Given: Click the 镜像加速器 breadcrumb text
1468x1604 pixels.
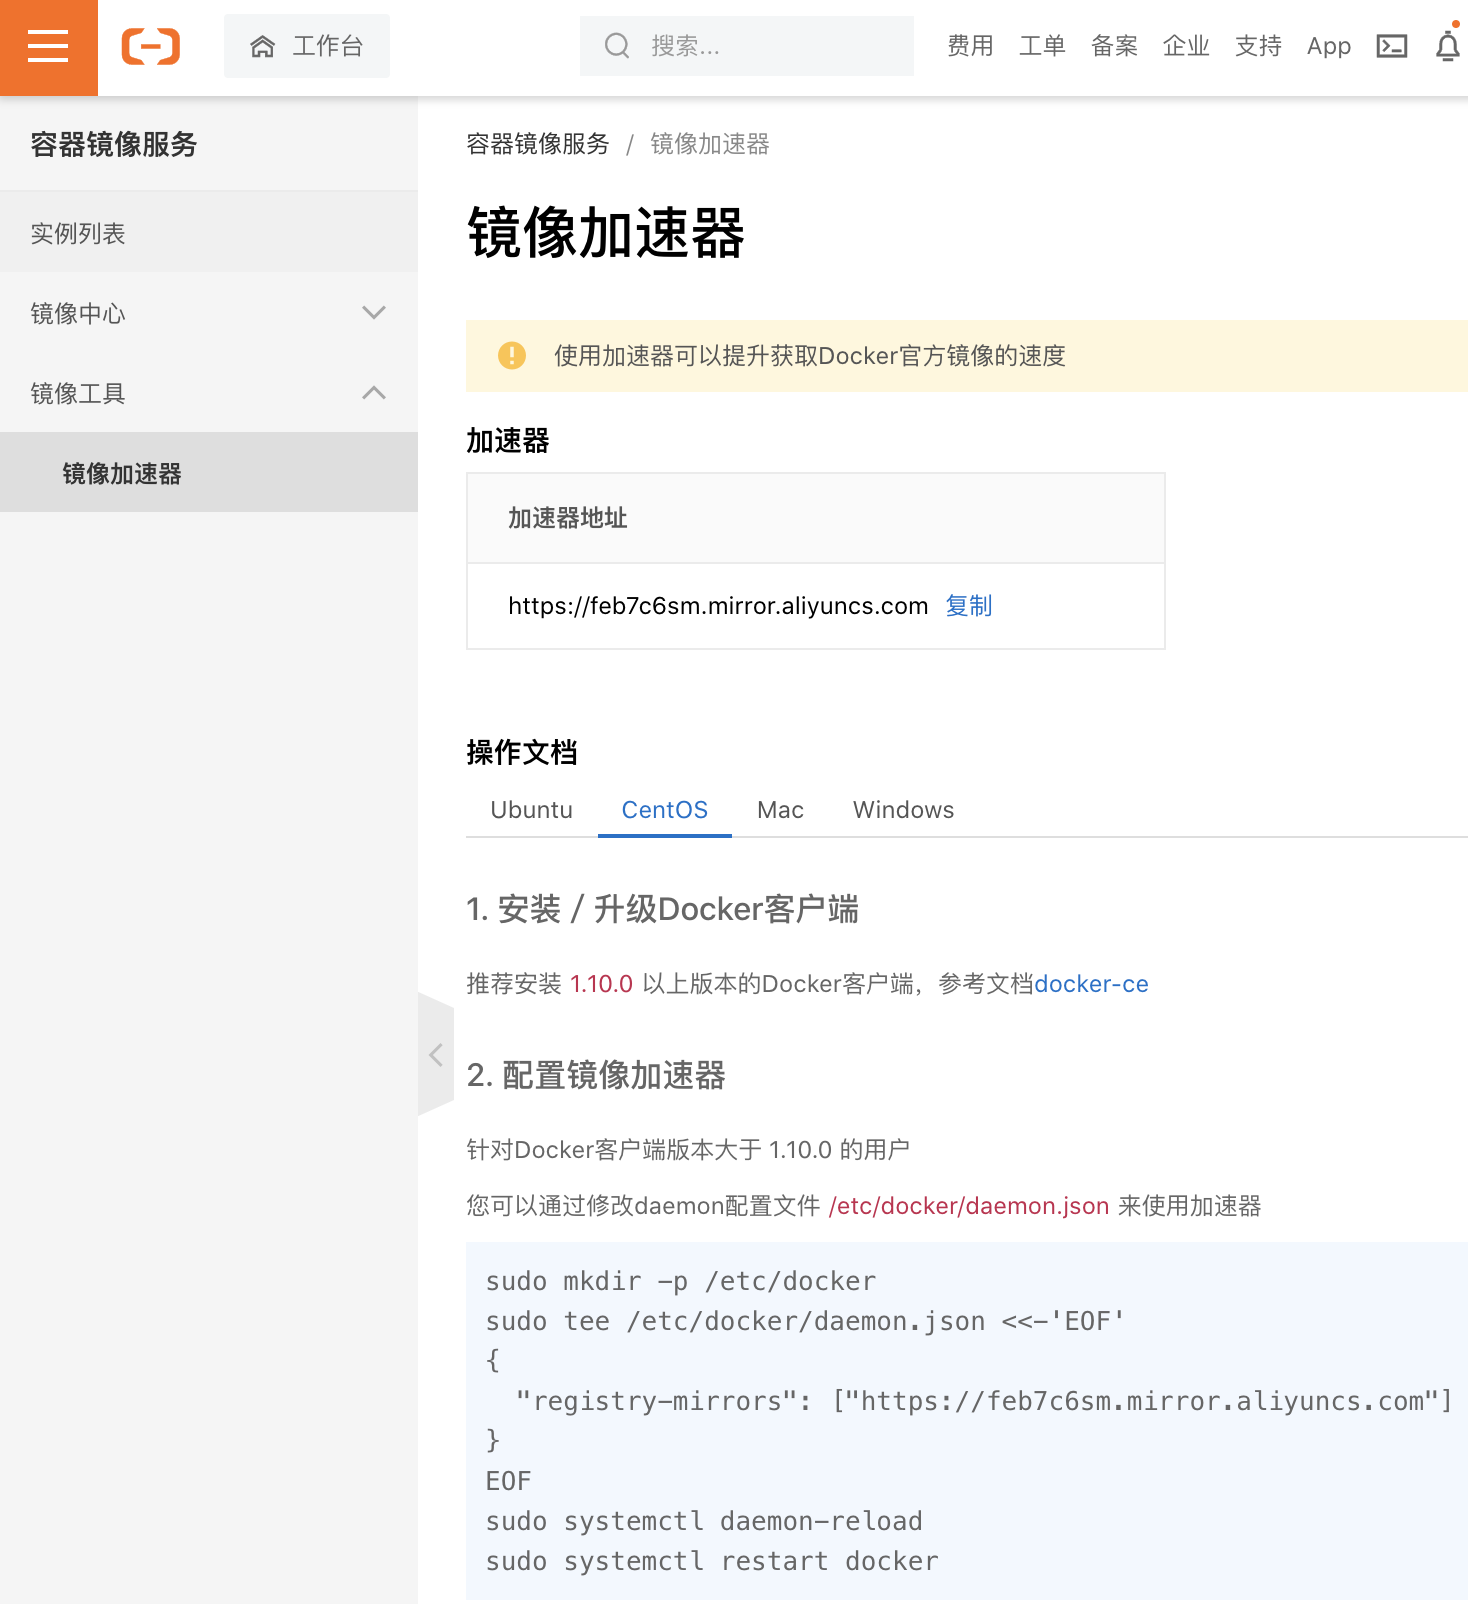Looking at the screenshot, I should tap(710, 144).
